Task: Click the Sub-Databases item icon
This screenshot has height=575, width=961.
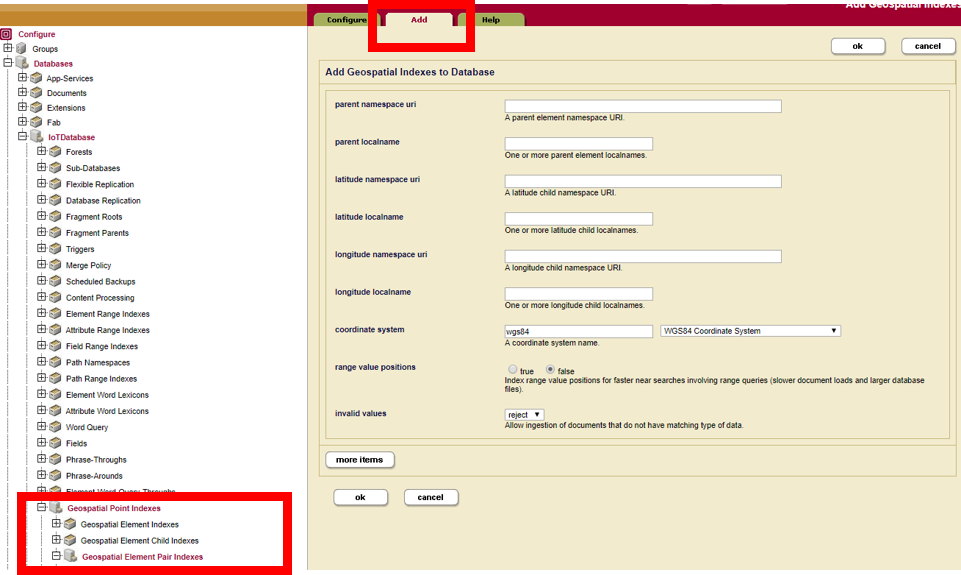Action: (56, 167)
